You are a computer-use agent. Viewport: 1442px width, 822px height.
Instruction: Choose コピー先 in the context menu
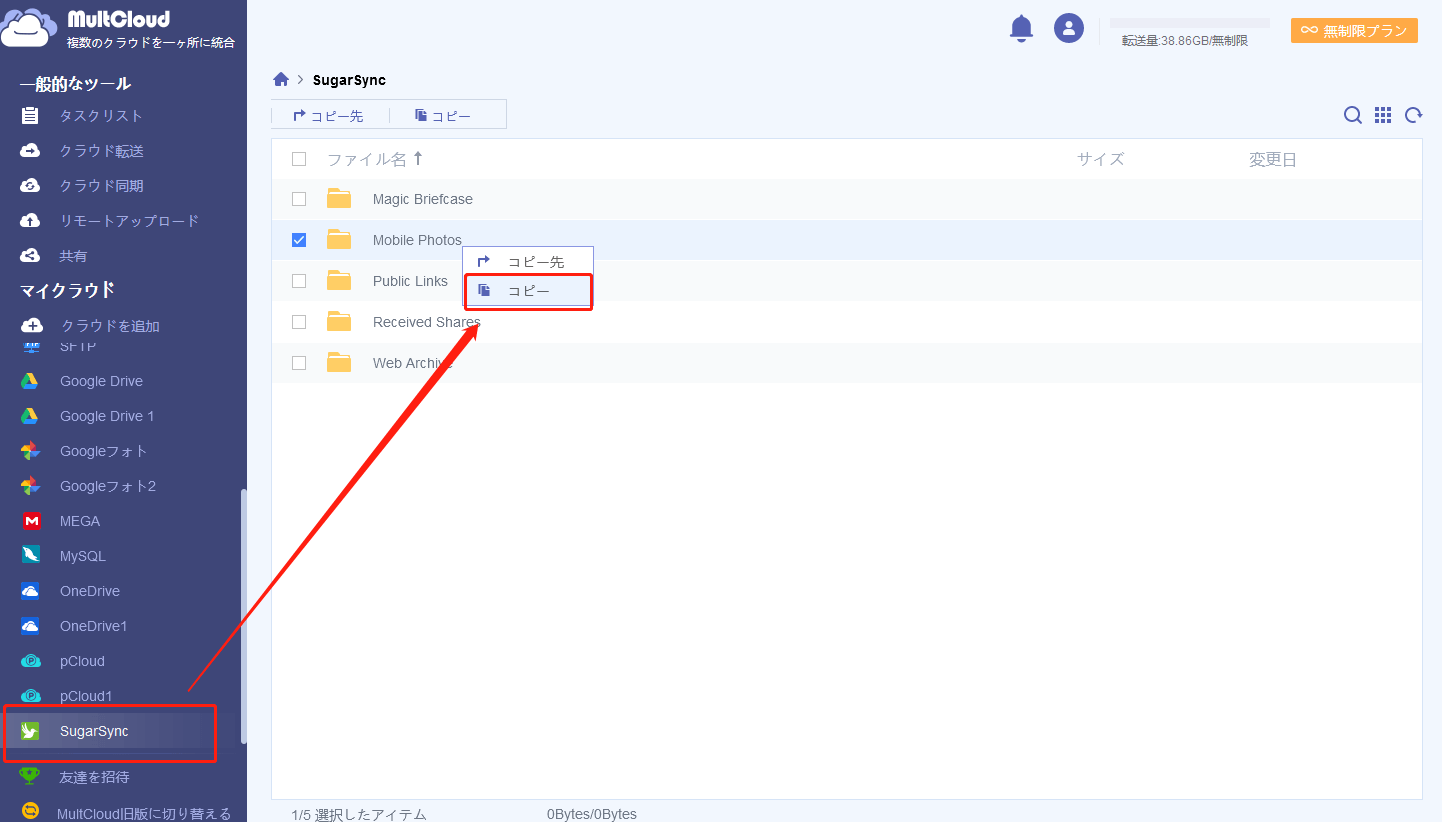[528, 261]
